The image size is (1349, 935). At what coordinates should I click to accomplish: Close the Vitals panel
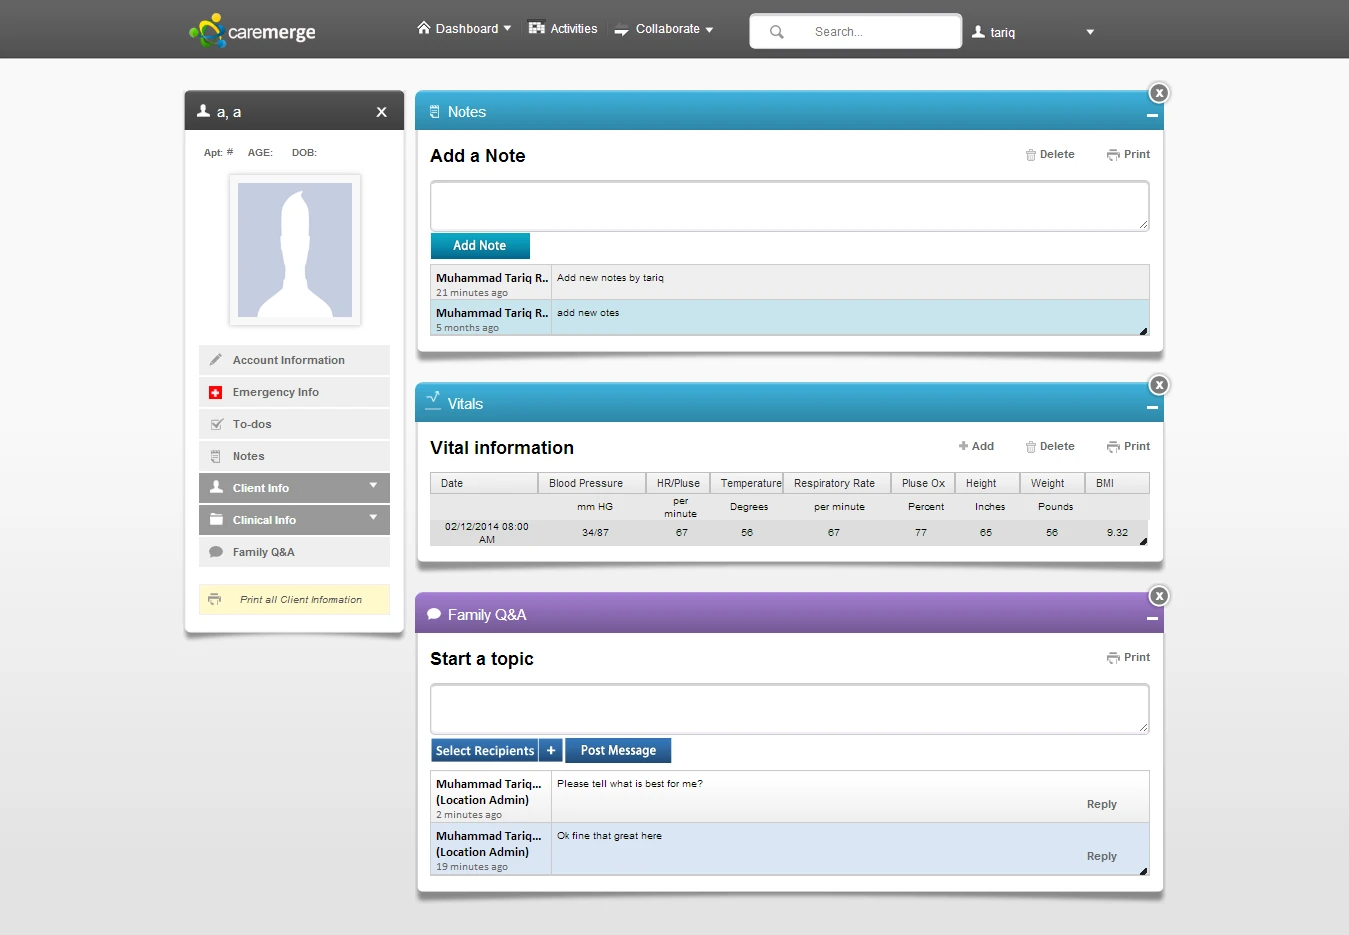1159,385
